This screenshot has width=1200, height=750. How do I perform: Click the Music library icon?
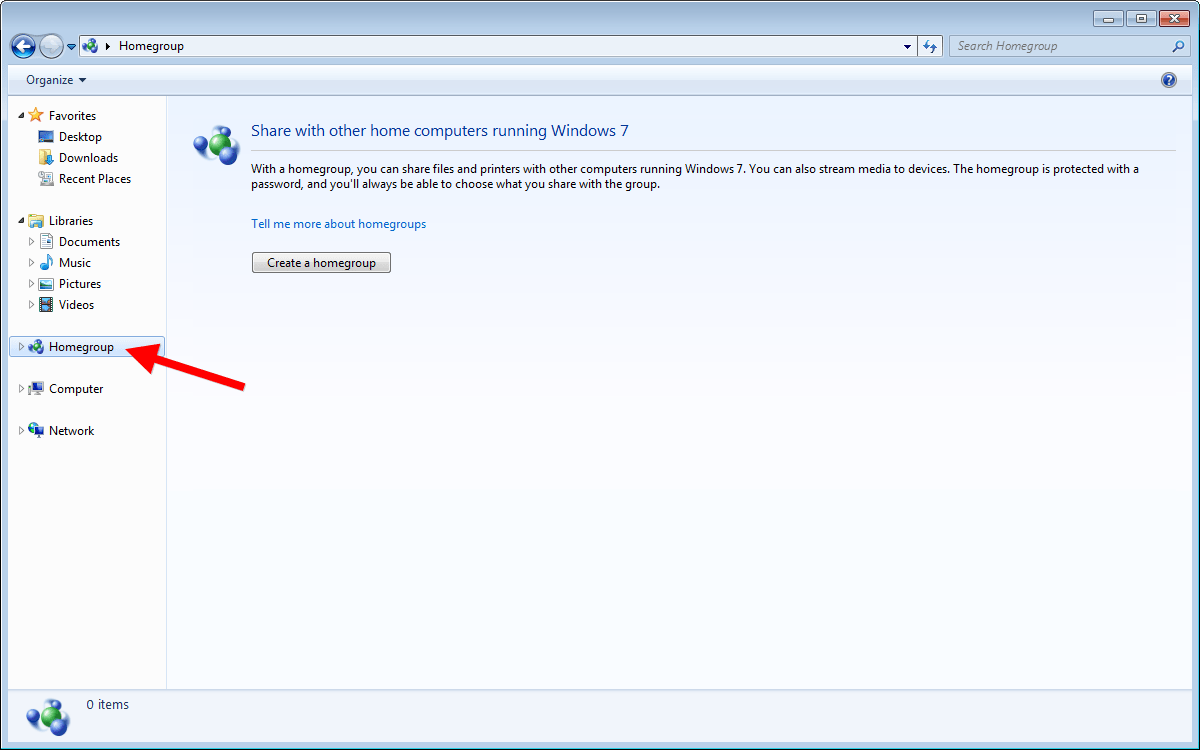(47, 262)
